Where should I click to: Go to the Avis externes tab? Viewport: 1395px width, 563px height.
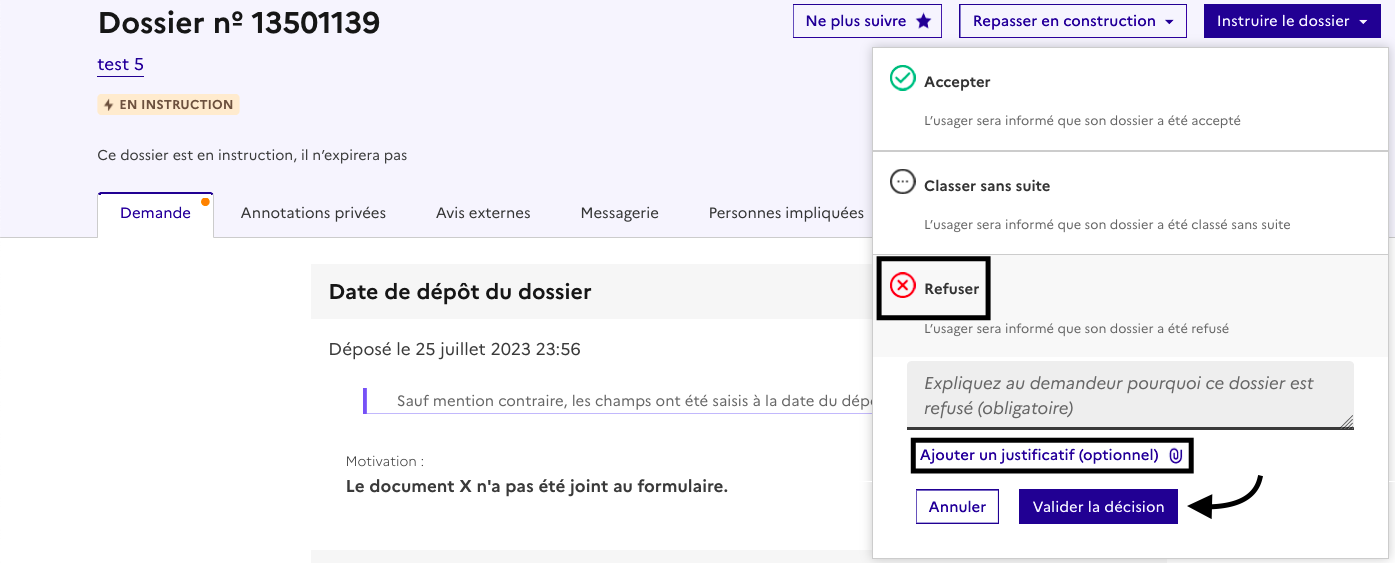pyautogui.click(x=483, y=213)
